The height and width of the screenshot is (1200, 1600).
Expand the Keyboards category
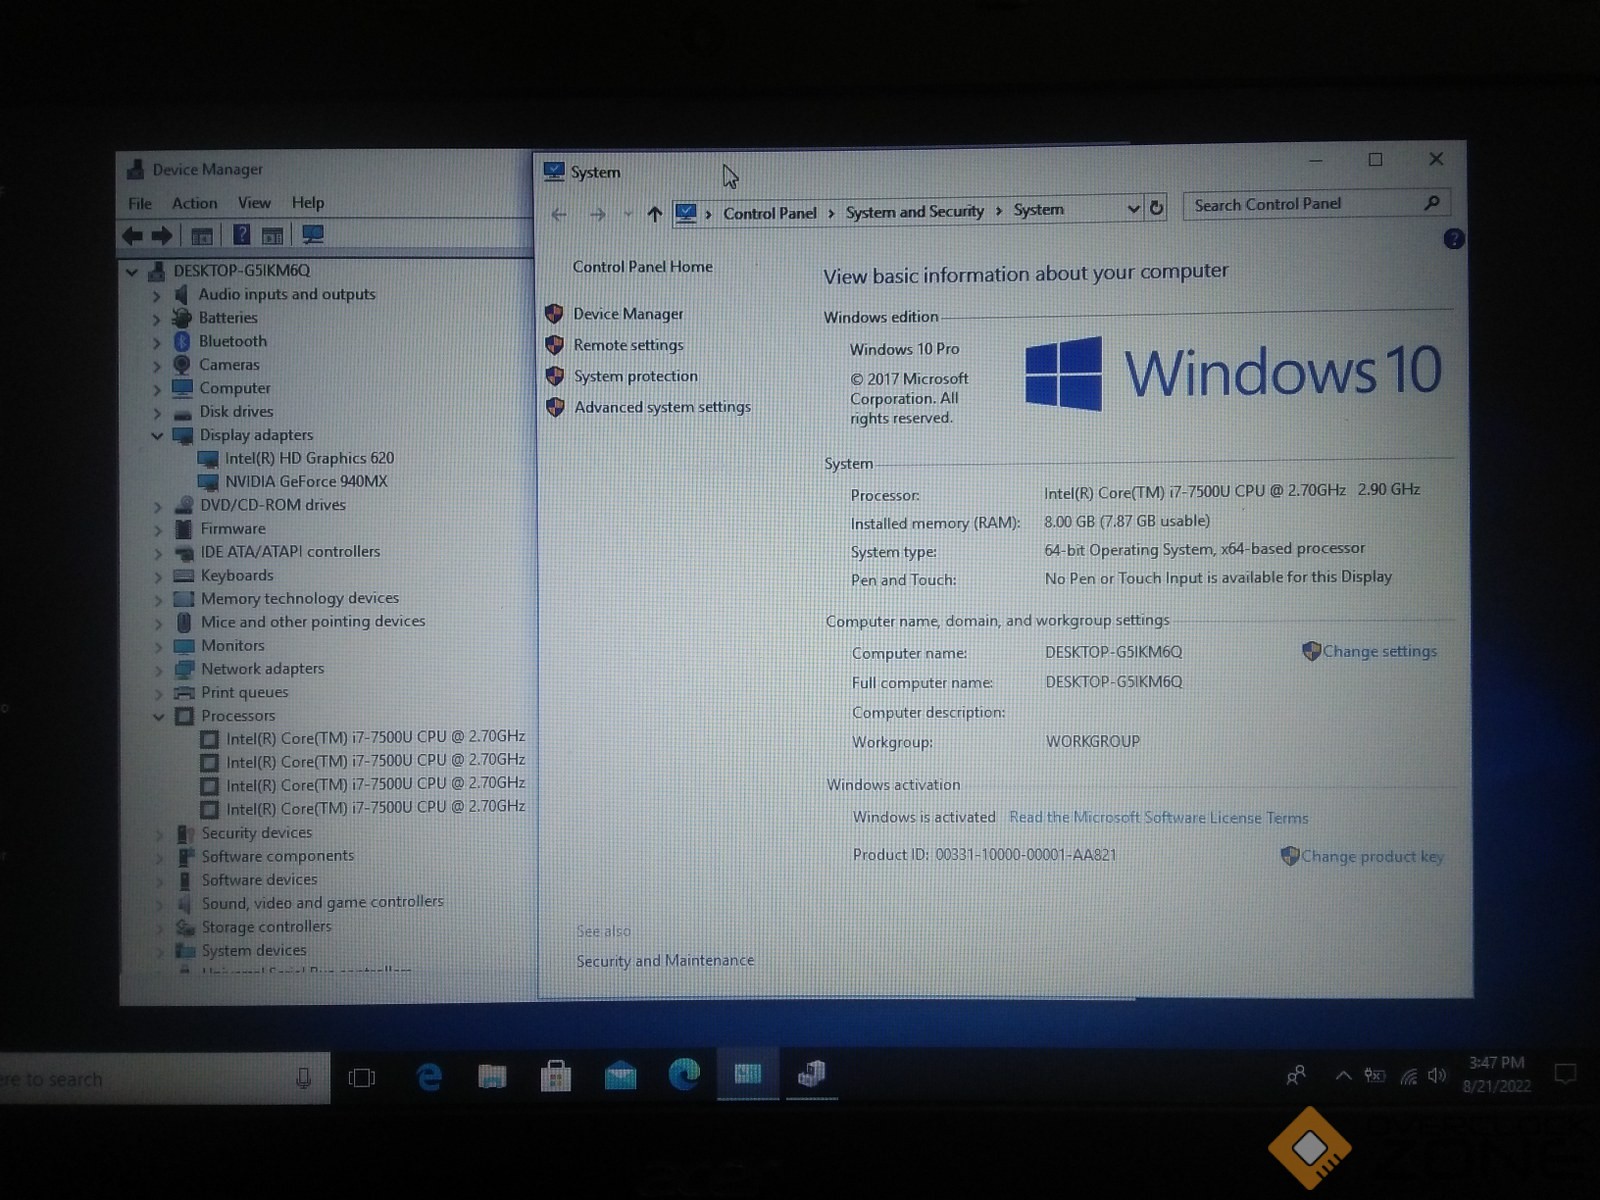coord(158,577)
